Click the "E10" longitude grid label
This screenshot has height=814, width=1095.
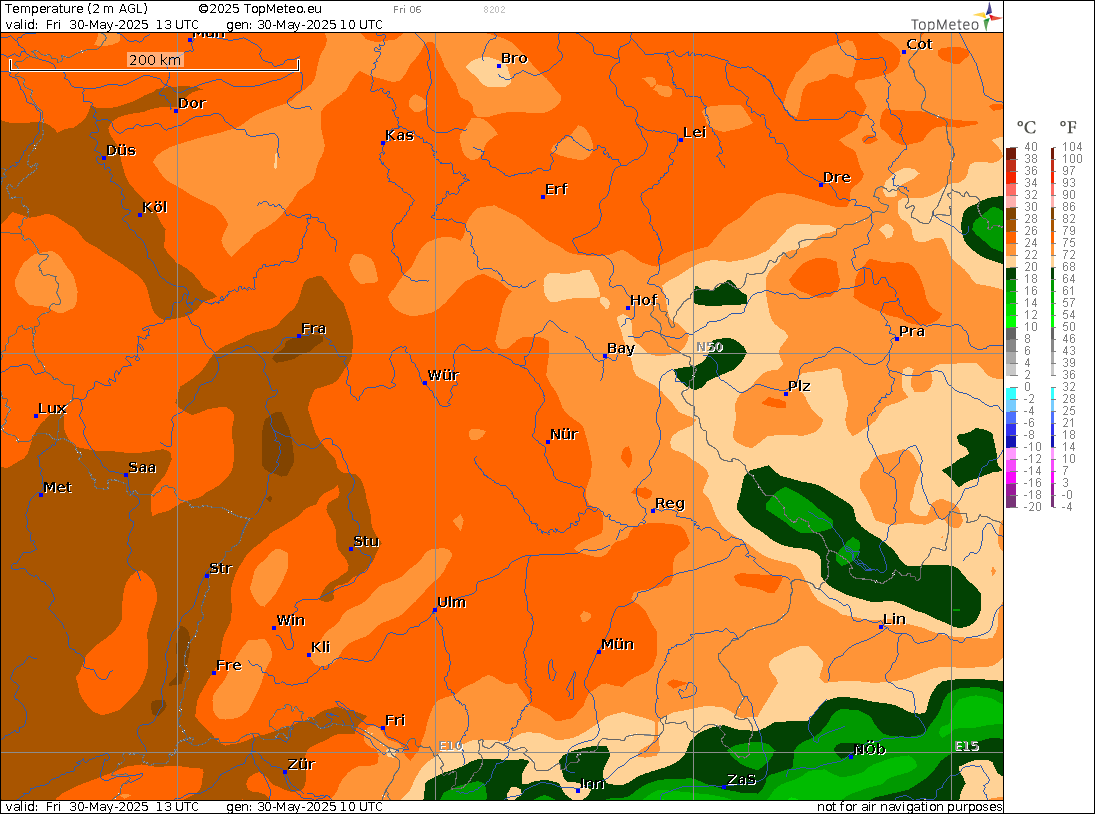450,746
